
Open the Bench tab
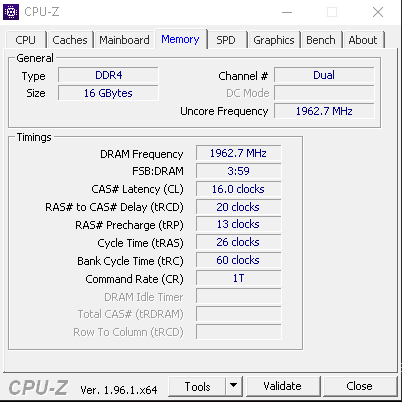point(321,40)
